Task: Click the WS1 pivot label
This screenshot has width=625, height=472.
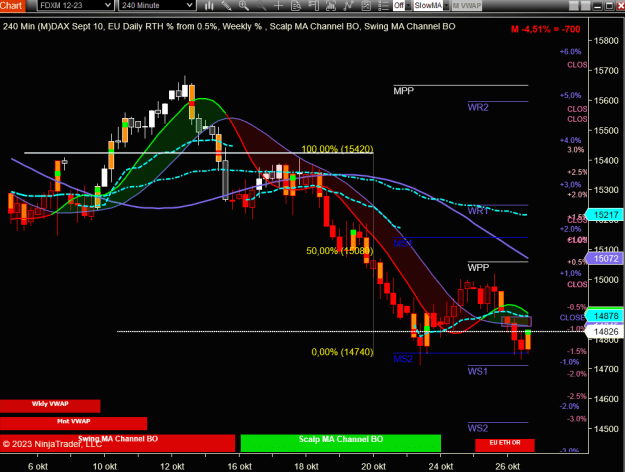Action: [x=478, y=372]
